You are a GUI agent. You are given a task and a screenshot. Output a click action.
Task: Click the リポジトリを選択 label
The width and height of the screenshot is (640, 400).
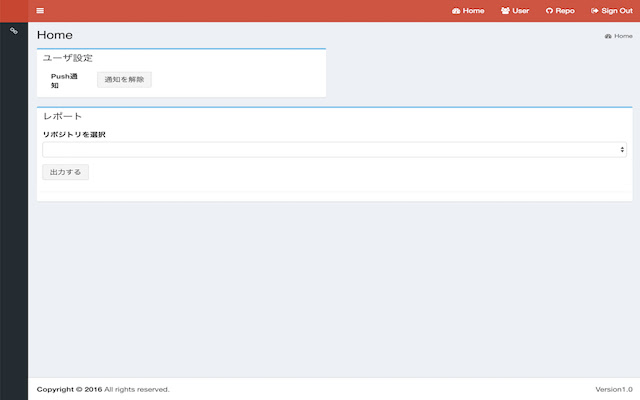pyautogui.click(x=74, y=134)
